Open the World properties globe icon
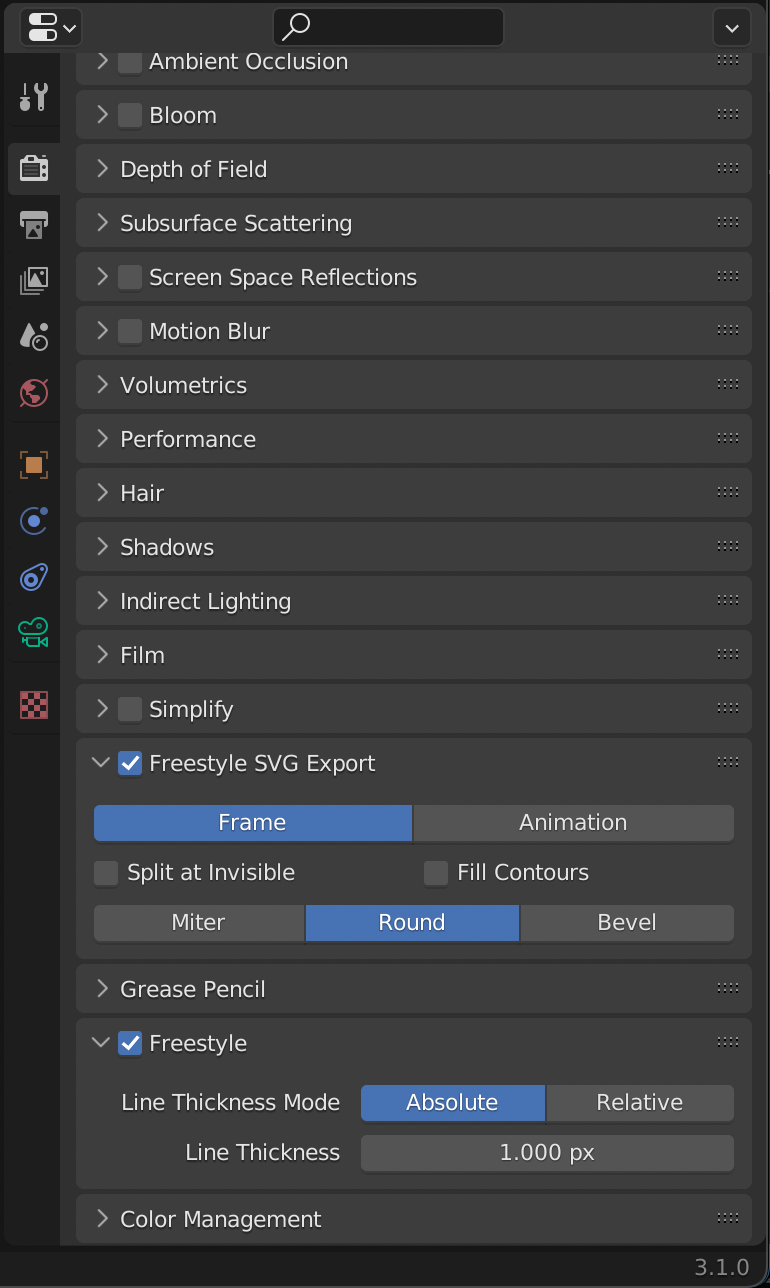 tap(34, 392)
